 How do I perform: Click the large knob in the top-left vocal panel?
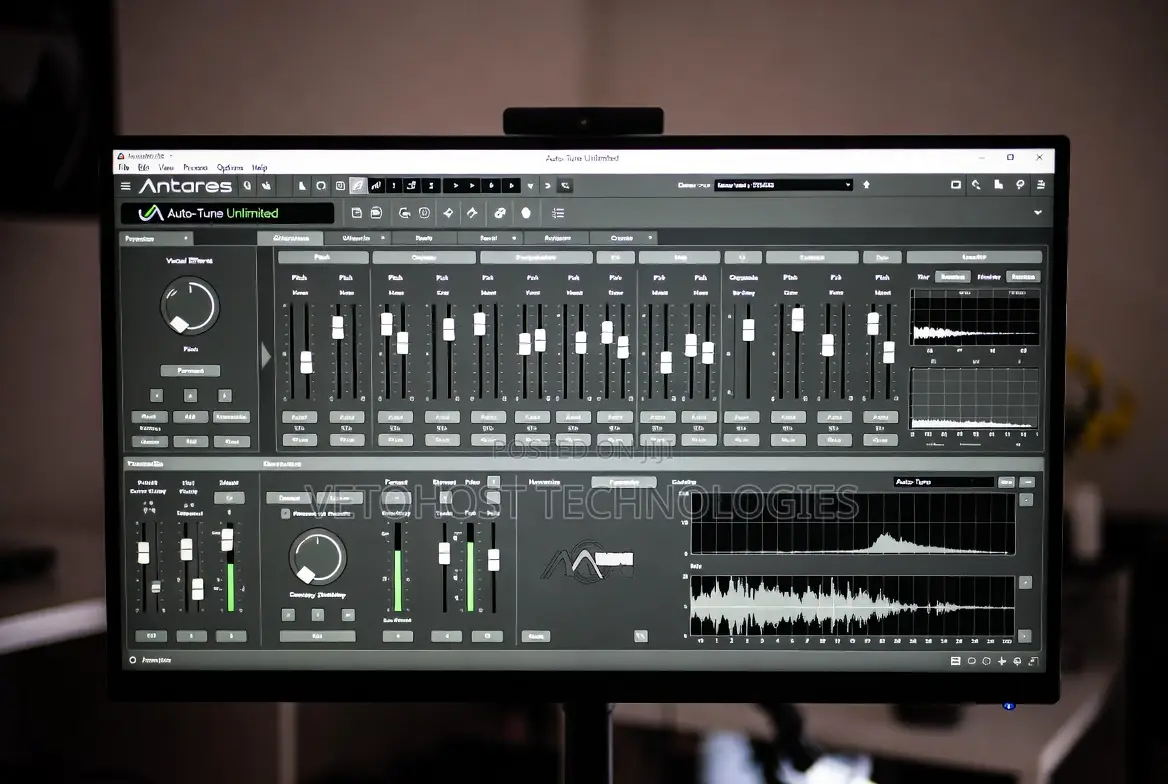pyautogui.click(x=189, y=306)
